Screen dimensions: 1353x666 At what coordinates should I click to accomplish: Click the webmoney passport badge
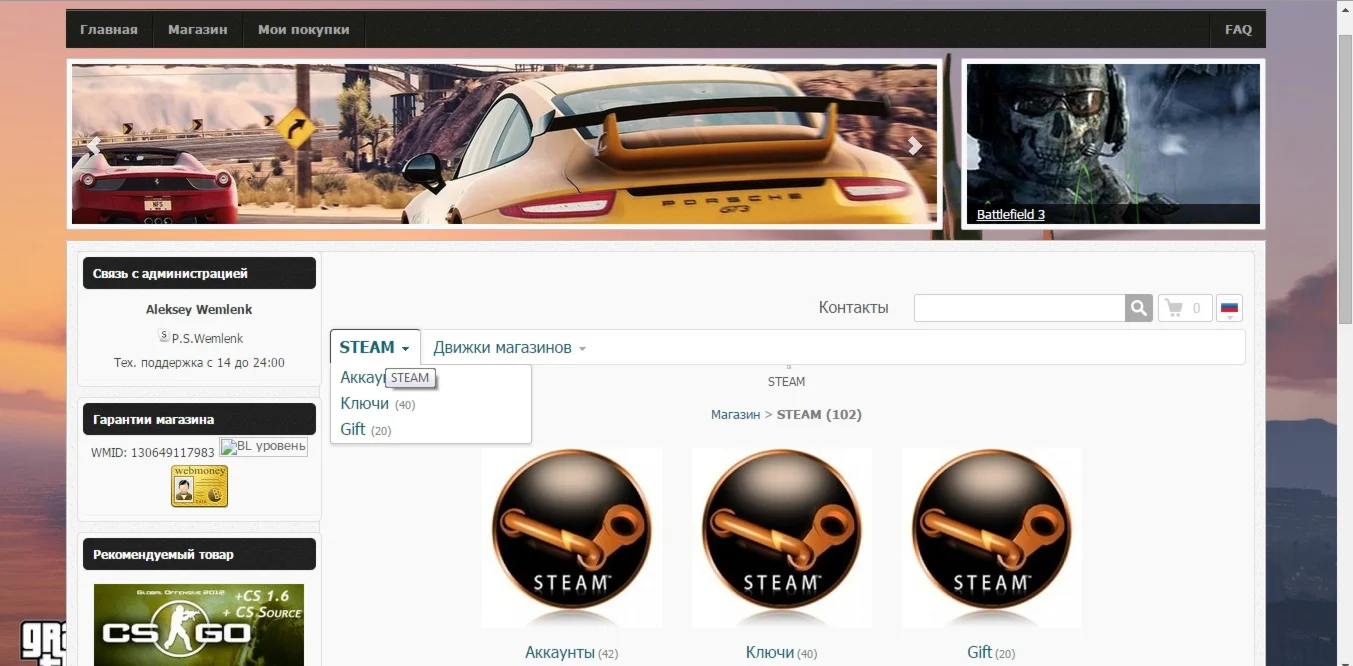[x=199, y=486]
